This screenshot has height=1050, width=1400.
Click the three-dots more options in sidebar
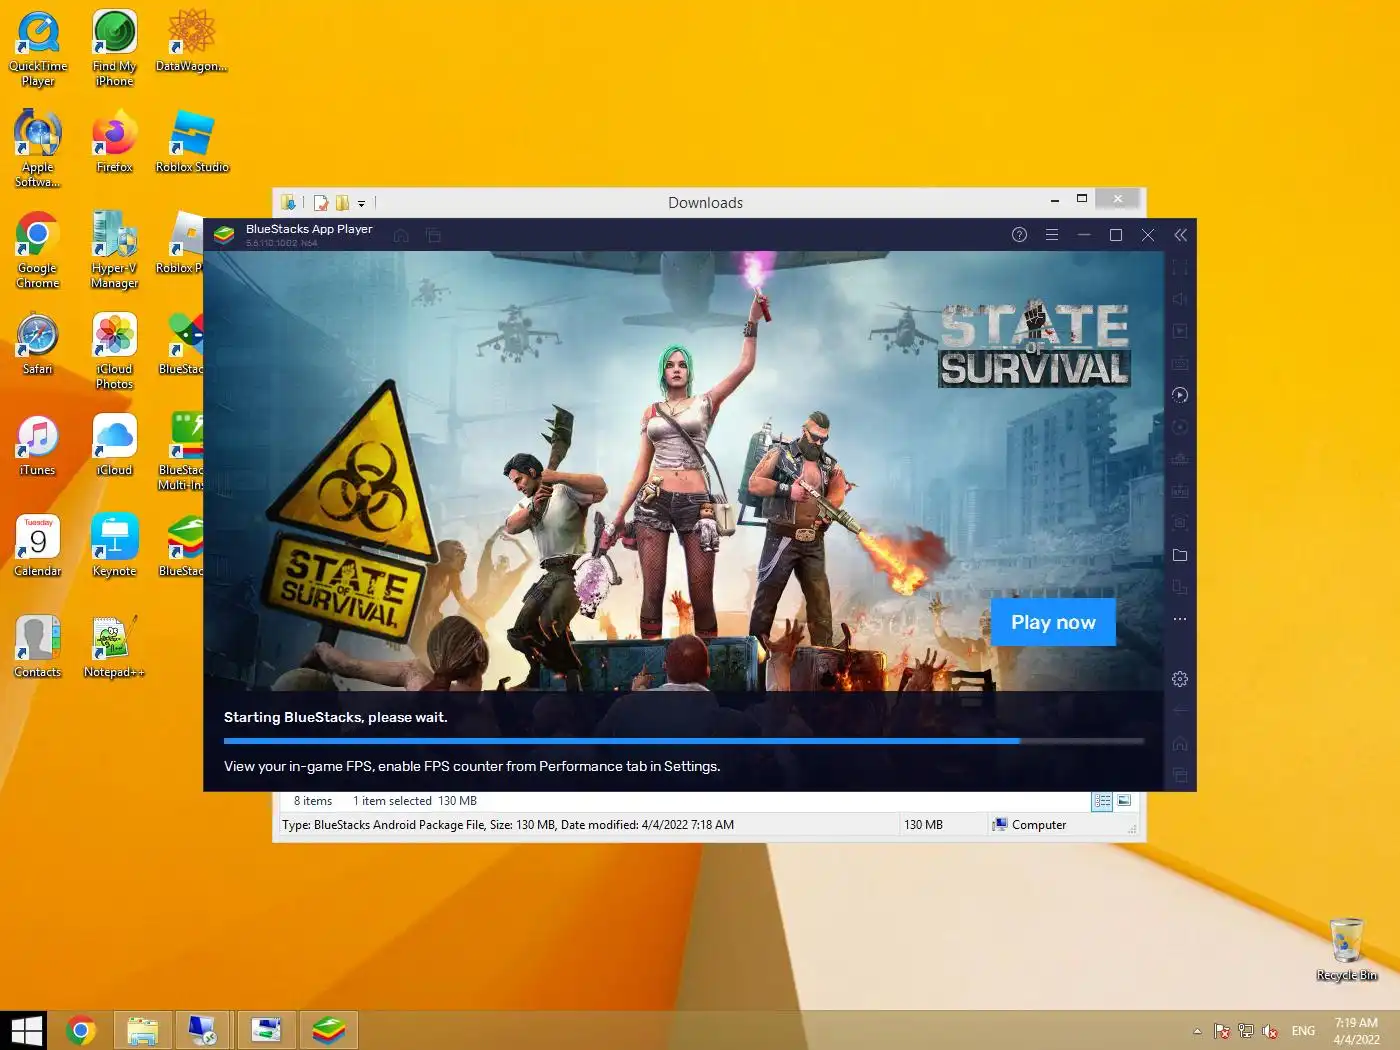point(1180,619)
